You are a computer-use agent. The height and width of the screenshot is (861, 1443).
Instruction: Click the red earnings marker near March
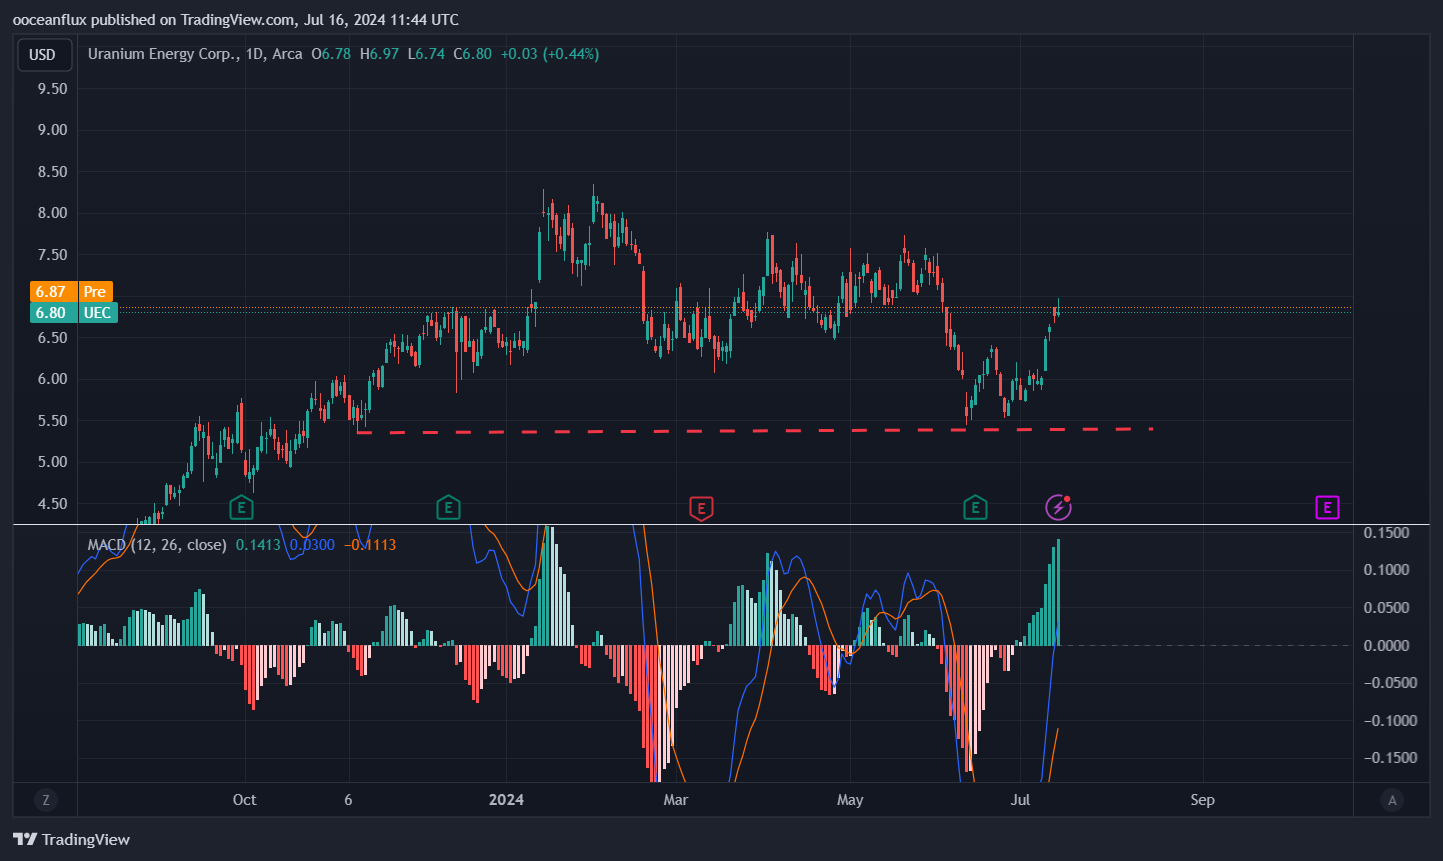click(x=701, y=508)
